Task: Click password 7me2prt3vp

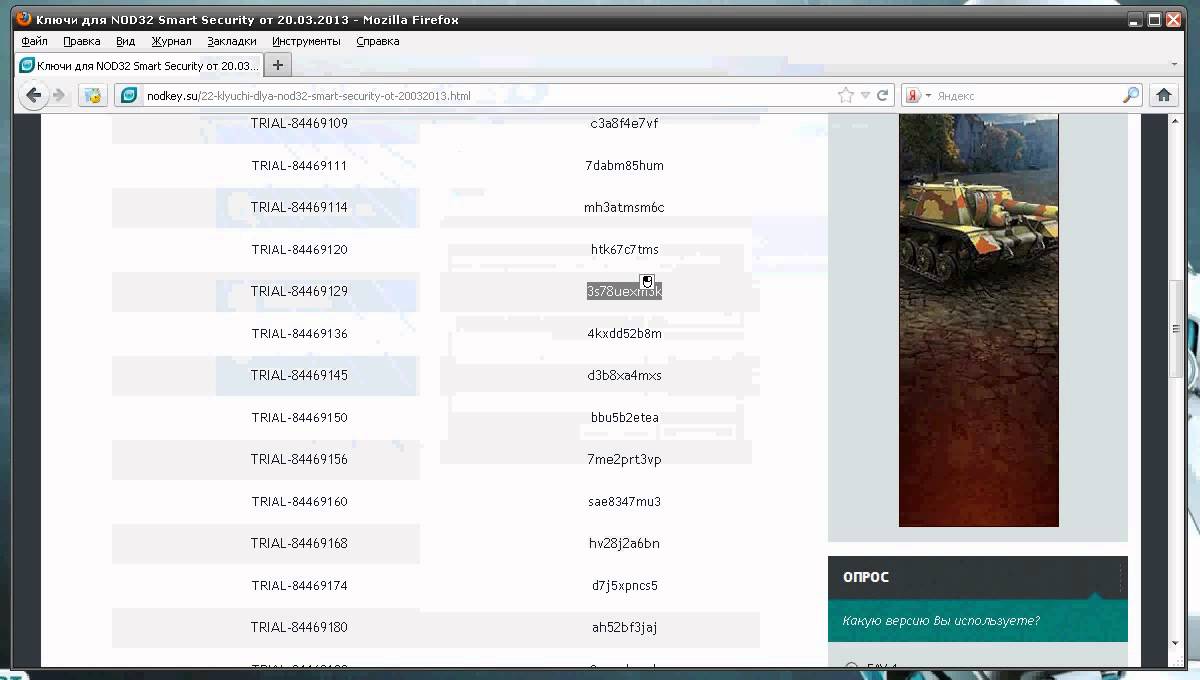Action: coord(624,460)
